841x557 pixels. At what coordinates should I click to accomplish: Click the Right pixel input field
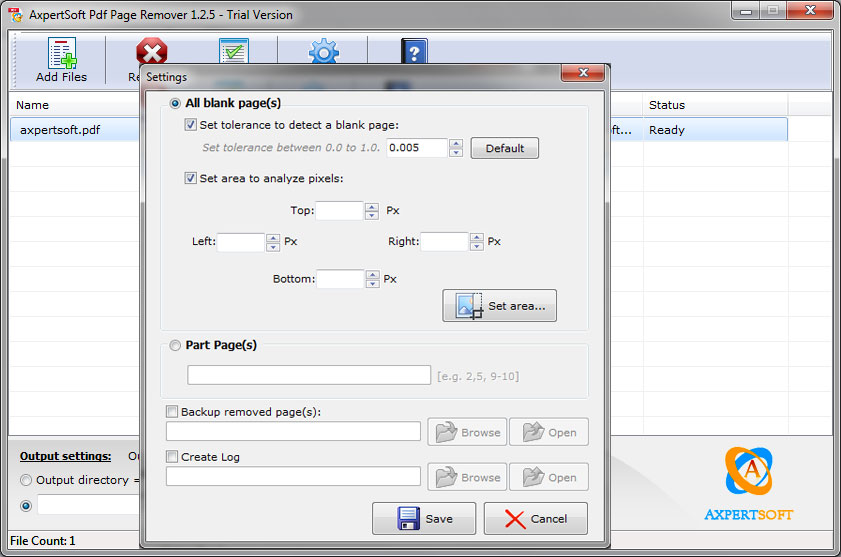point(444,241)
